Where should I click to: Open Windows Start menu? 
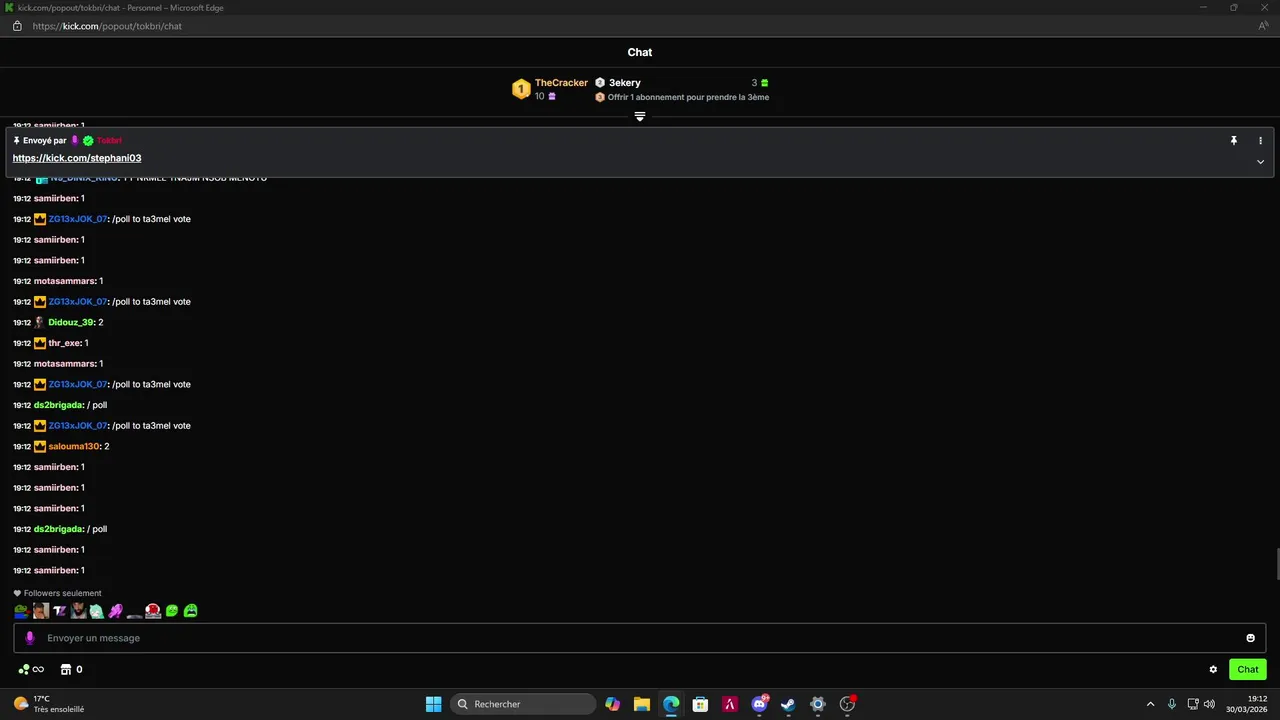[x=433, y=704]
